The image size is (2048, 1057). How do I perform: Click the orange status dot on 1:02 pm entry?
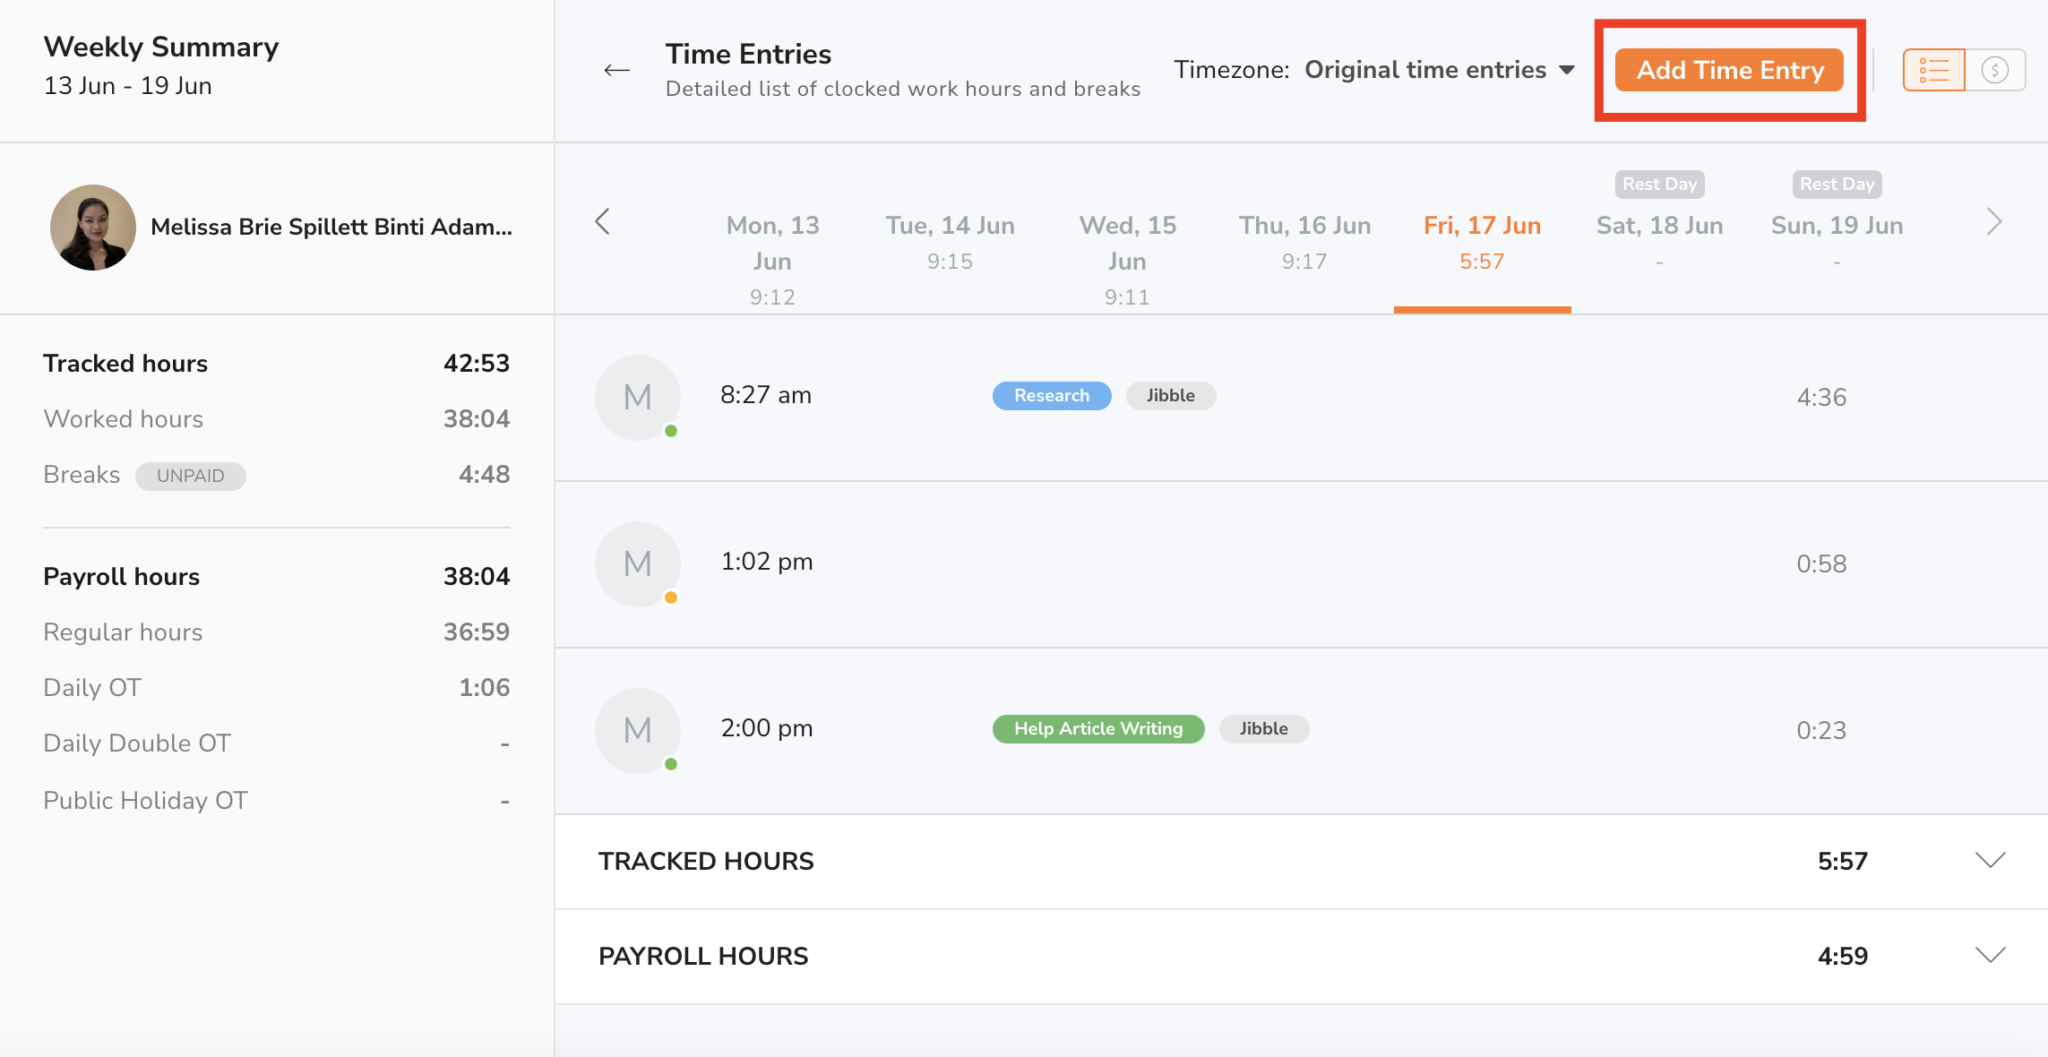[672, 596]
